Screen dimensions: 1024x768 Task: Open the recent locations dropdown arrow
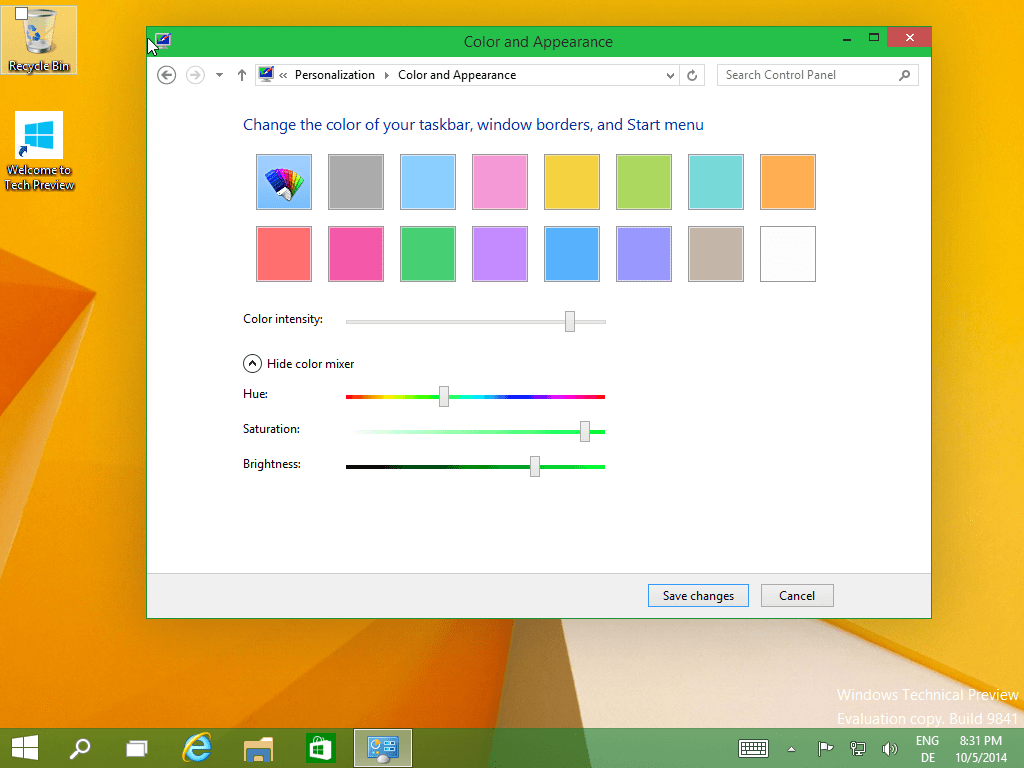219,75
